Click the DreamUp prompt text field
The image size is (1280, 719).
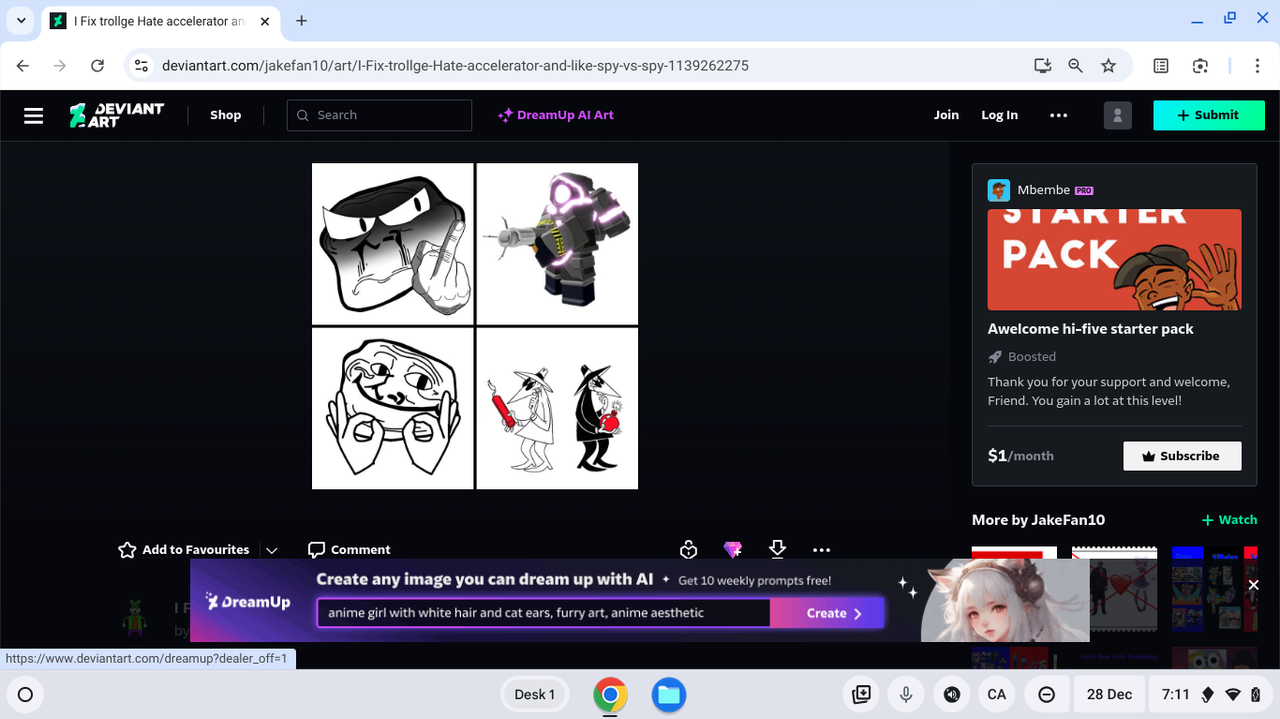click(x=544, y=613)
